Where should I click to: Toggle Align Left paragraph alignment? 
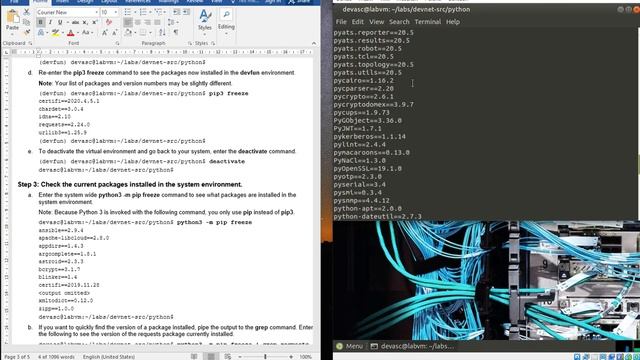(x=128, y=22)
